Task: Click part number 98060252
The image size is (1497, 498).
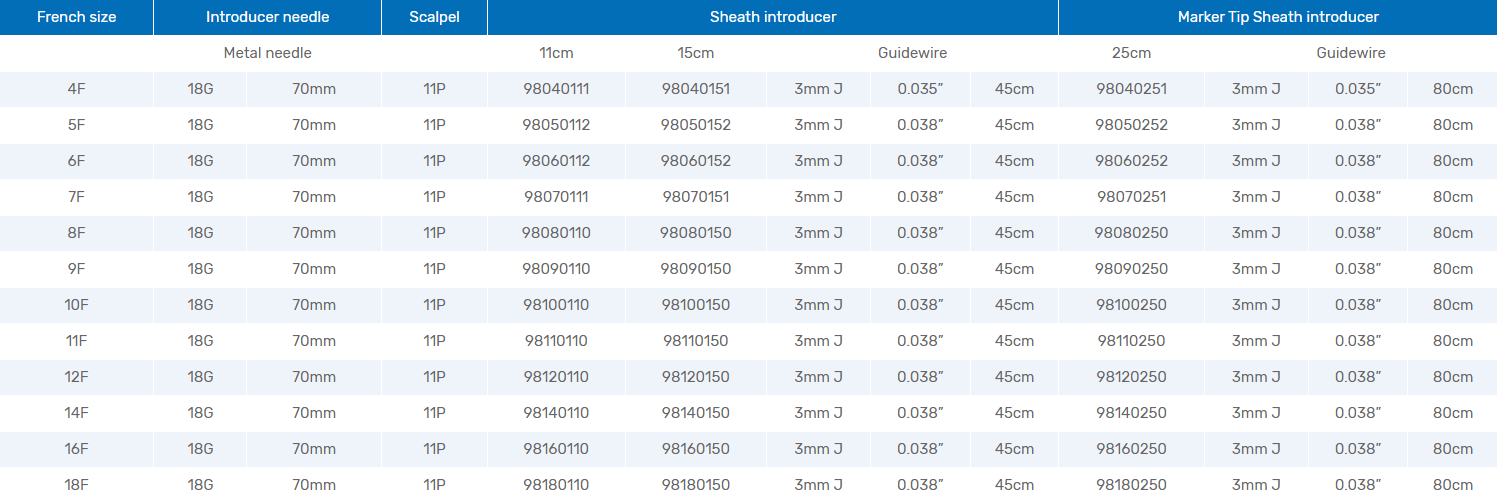Action: 1131,161
